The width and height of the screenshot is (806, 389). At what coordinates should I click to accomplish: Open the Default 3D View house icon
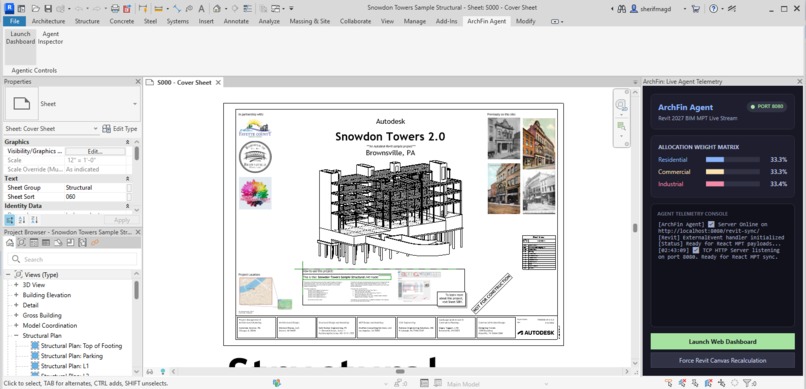(x=216, y=9)
